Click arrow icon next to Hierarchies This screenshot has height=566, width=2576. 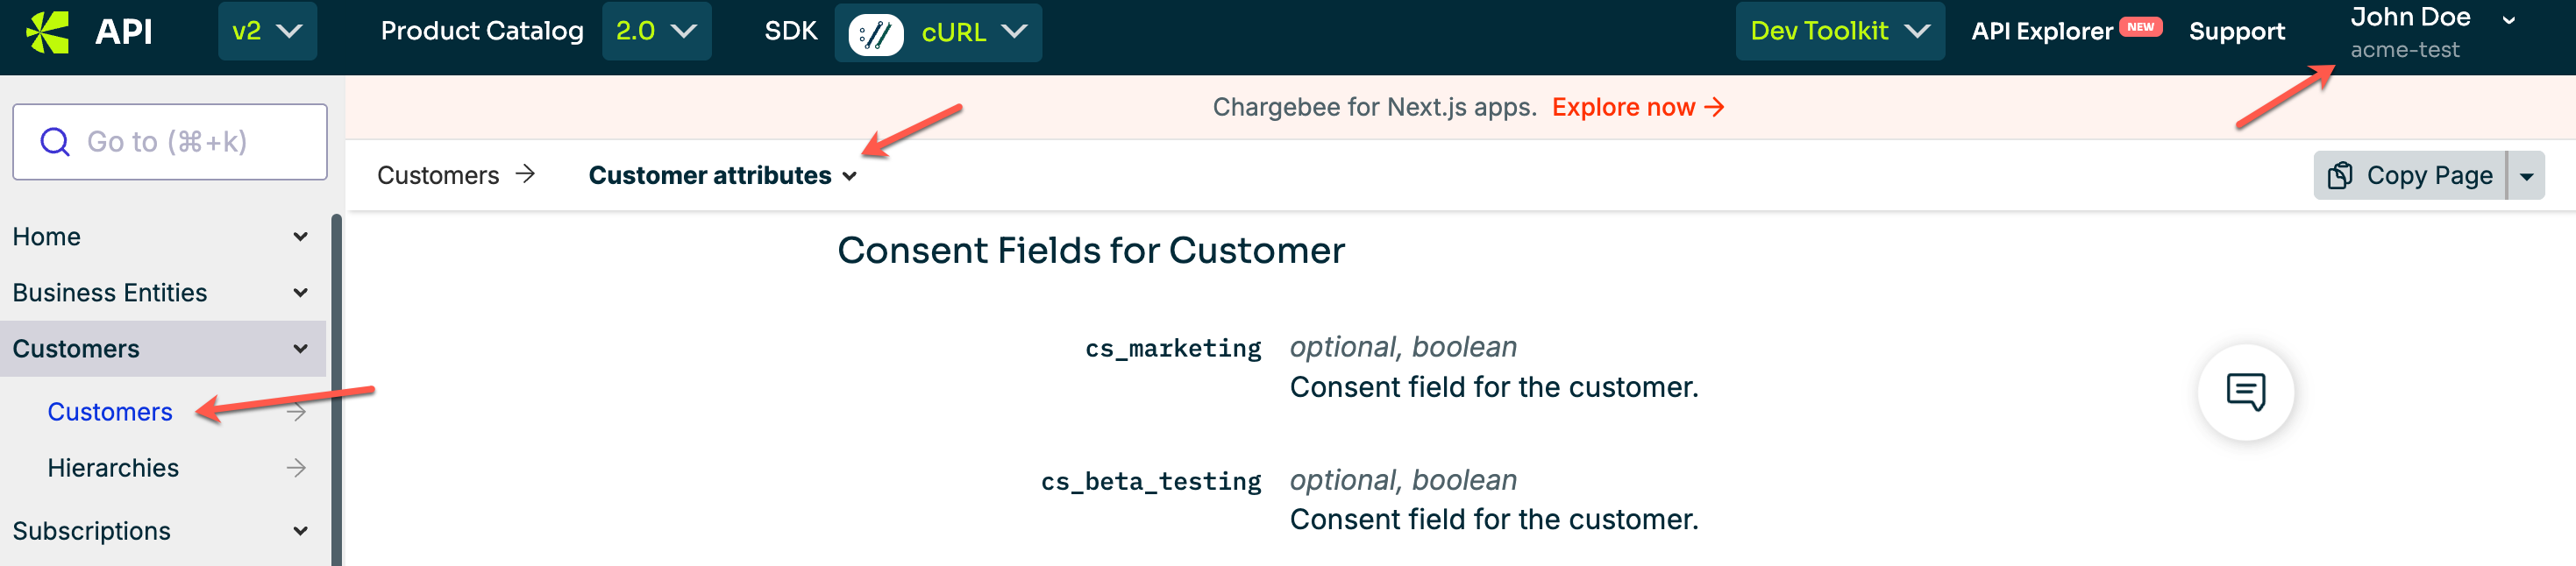[296, 468]
